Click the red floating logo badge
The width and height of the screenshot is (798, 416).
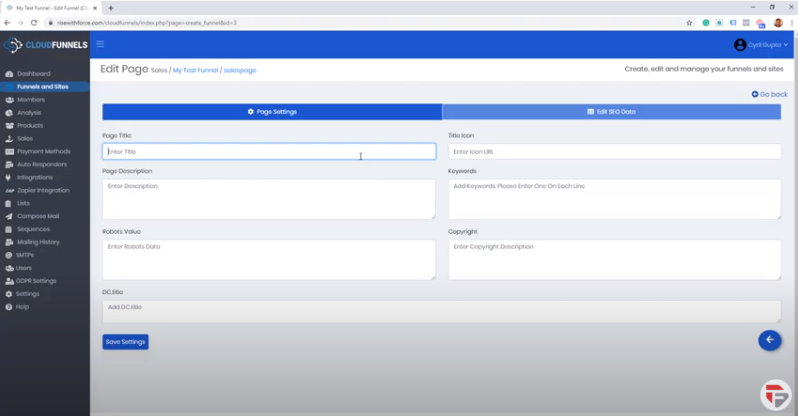[775, 394]
